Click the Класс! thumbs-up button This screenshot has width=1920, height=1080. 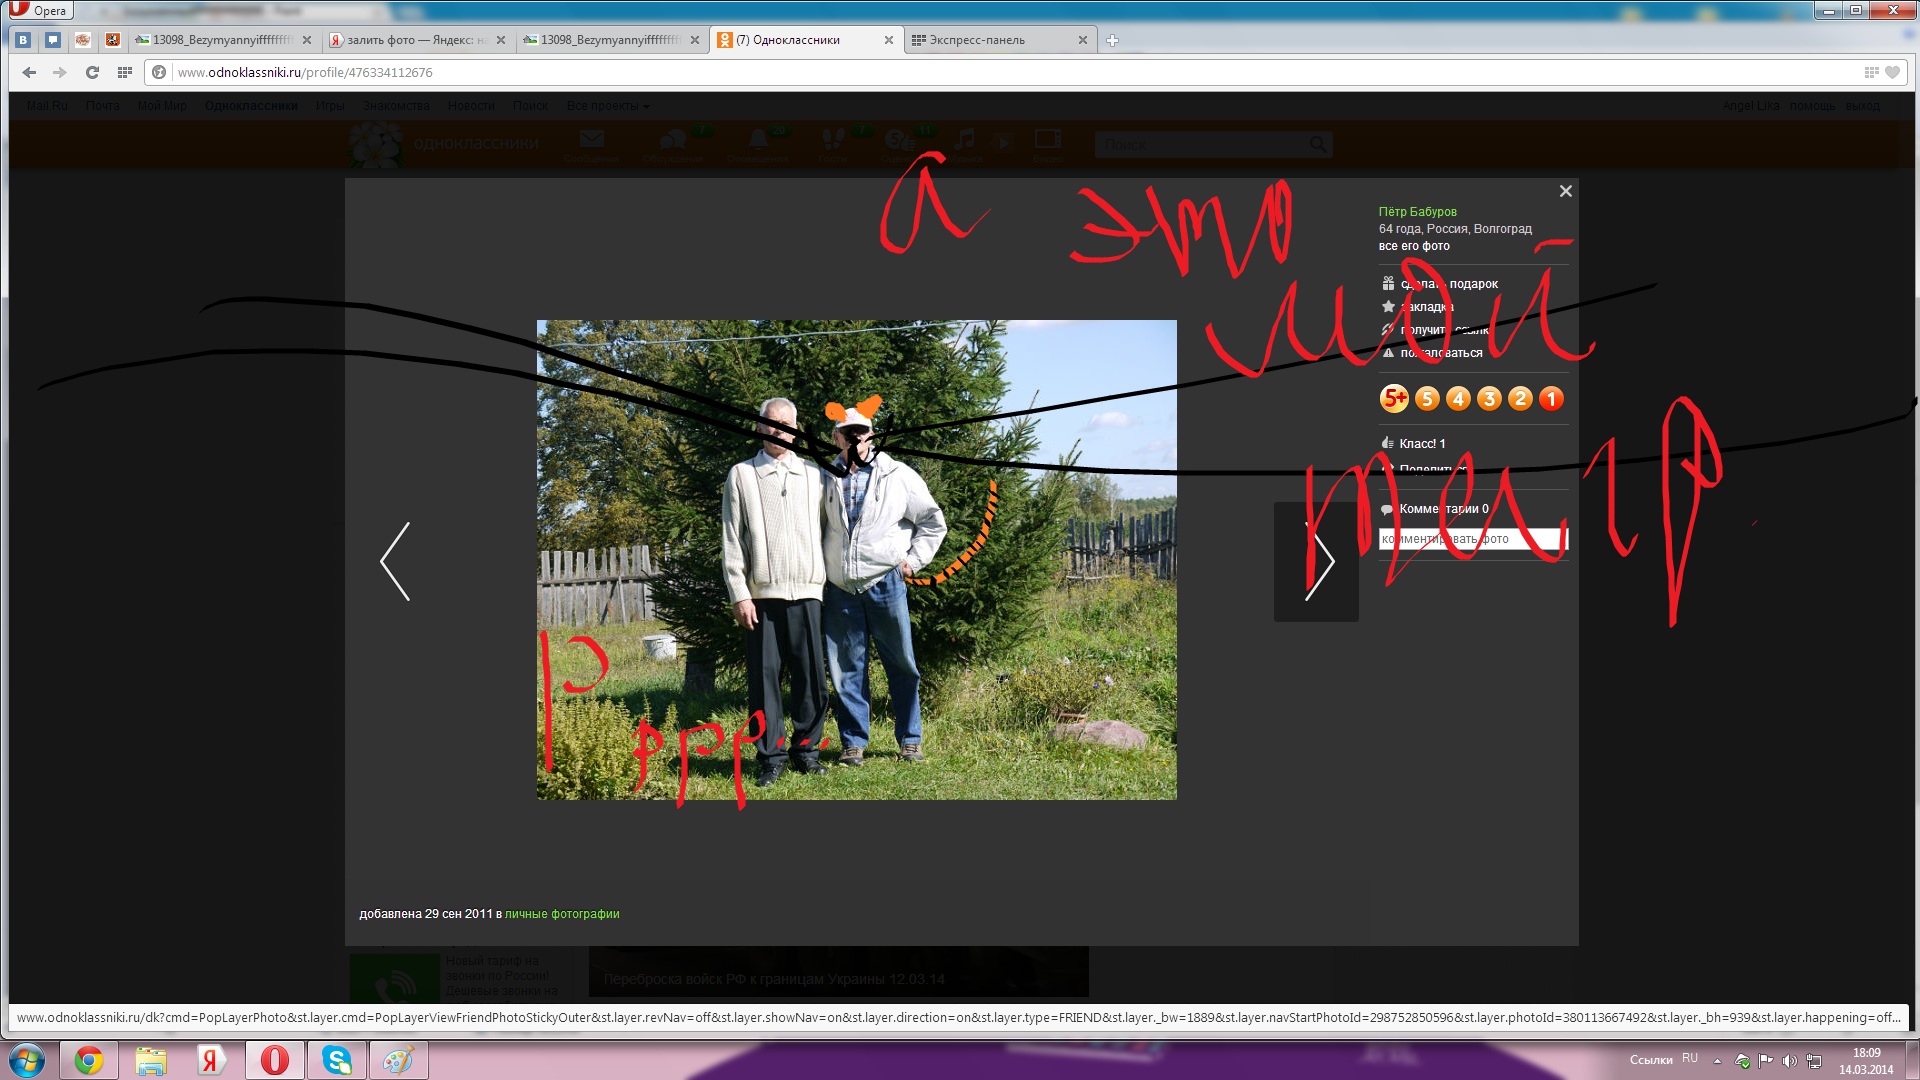point(1413,444)
